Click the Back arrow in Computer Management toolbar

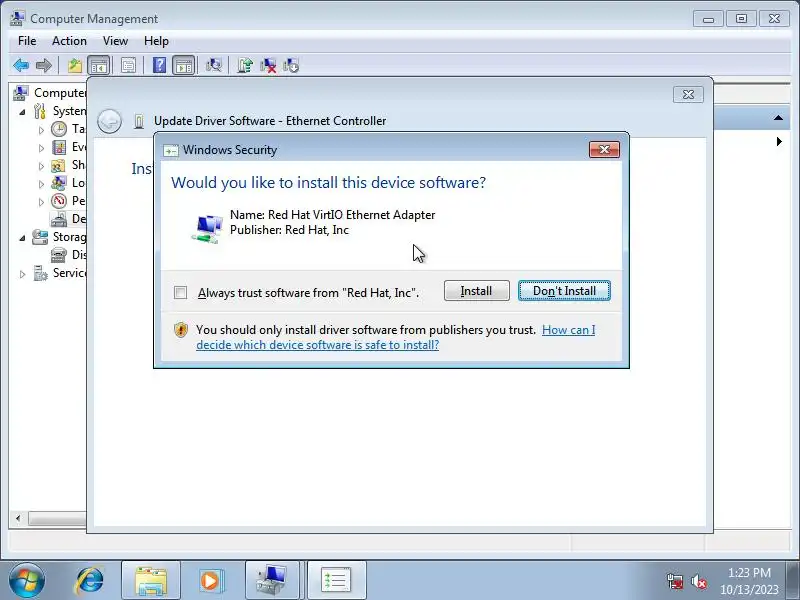(21, 65)
